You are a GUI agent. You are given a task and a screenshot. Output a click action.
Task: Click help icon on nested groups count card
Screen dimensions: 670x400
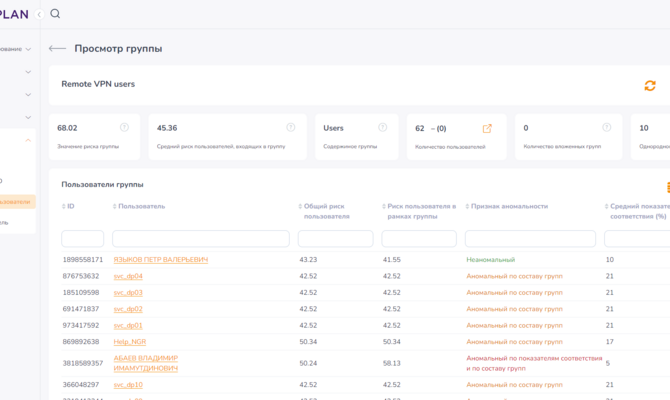606,128
